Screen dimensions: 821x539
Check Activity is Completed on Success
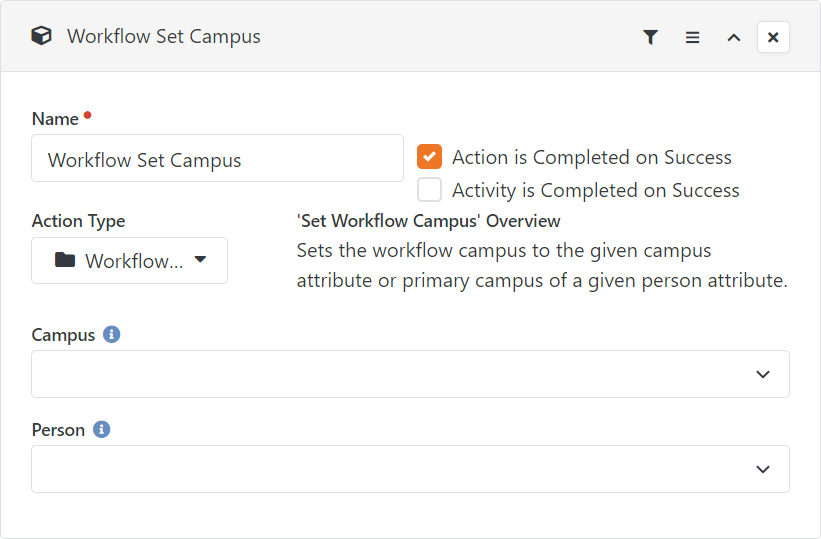click(429, 190)
